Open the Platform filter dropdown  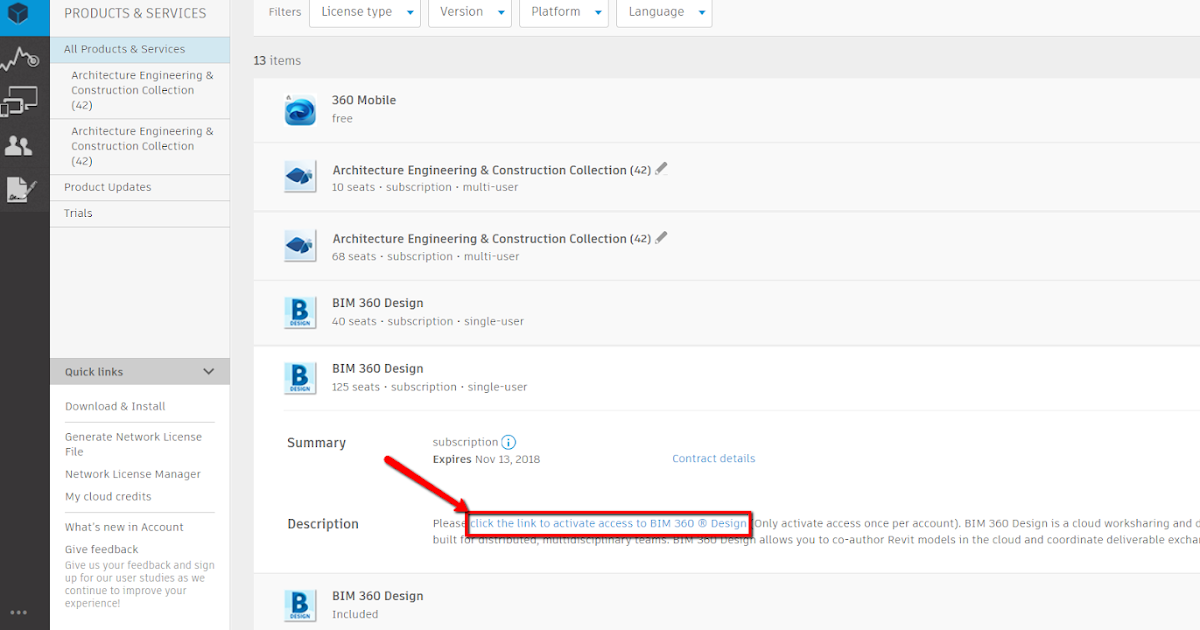pyautogui.click(x=564, y=11)
